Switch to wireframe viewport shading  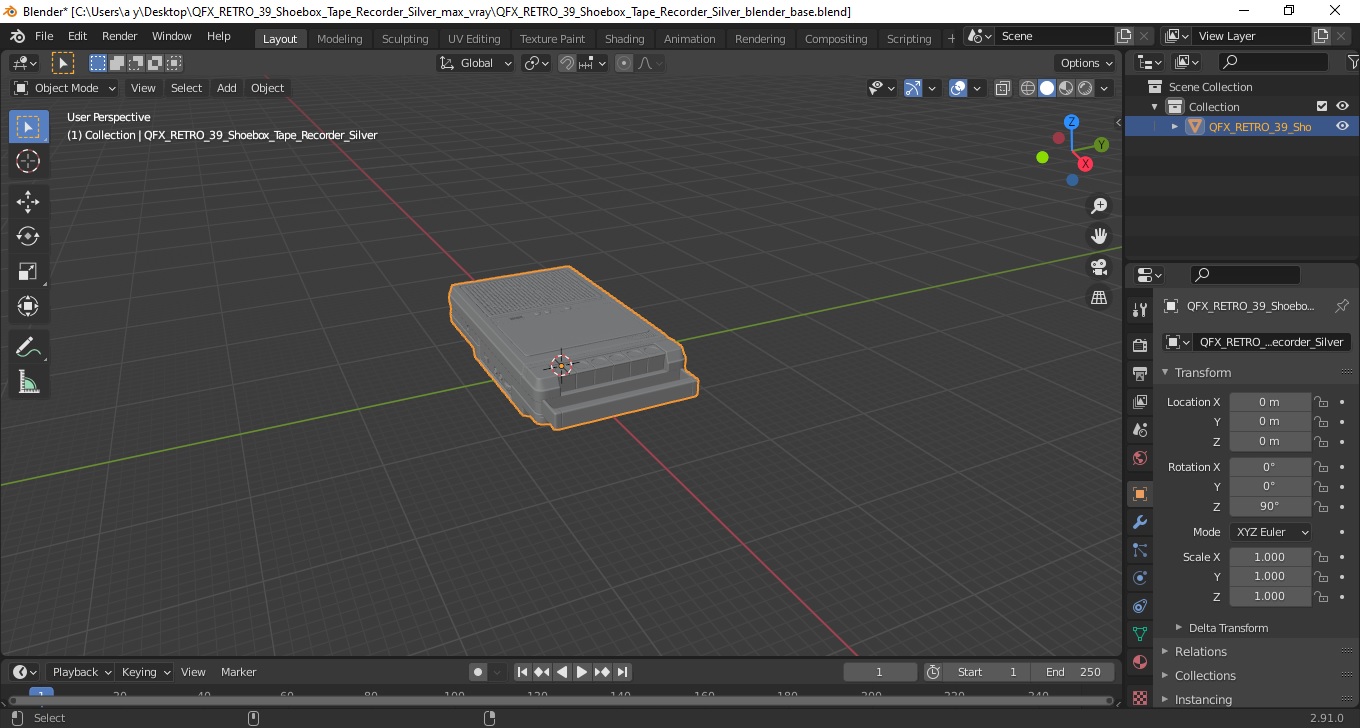(1028, 88)
